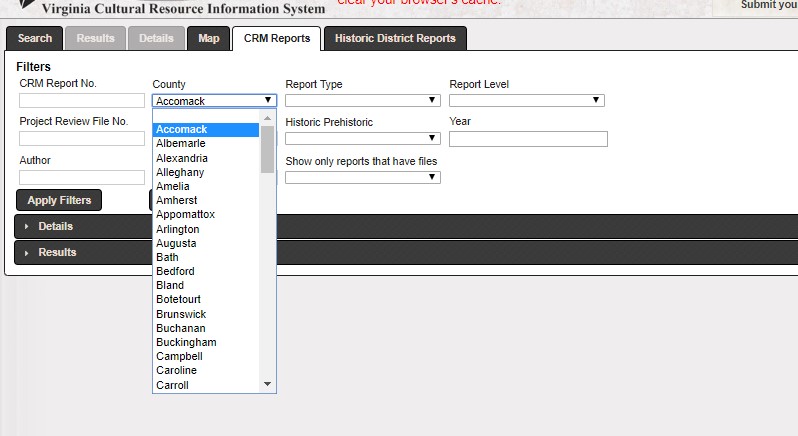The height and width of the screenshot is (436, 798).
Task: Open the Search tab
Action: [x=35, y=38]
